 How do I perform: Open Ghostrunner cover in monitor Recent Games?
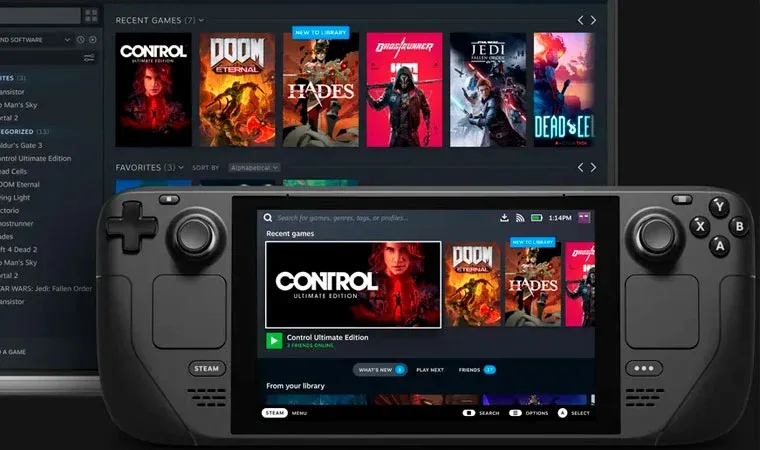404,90
